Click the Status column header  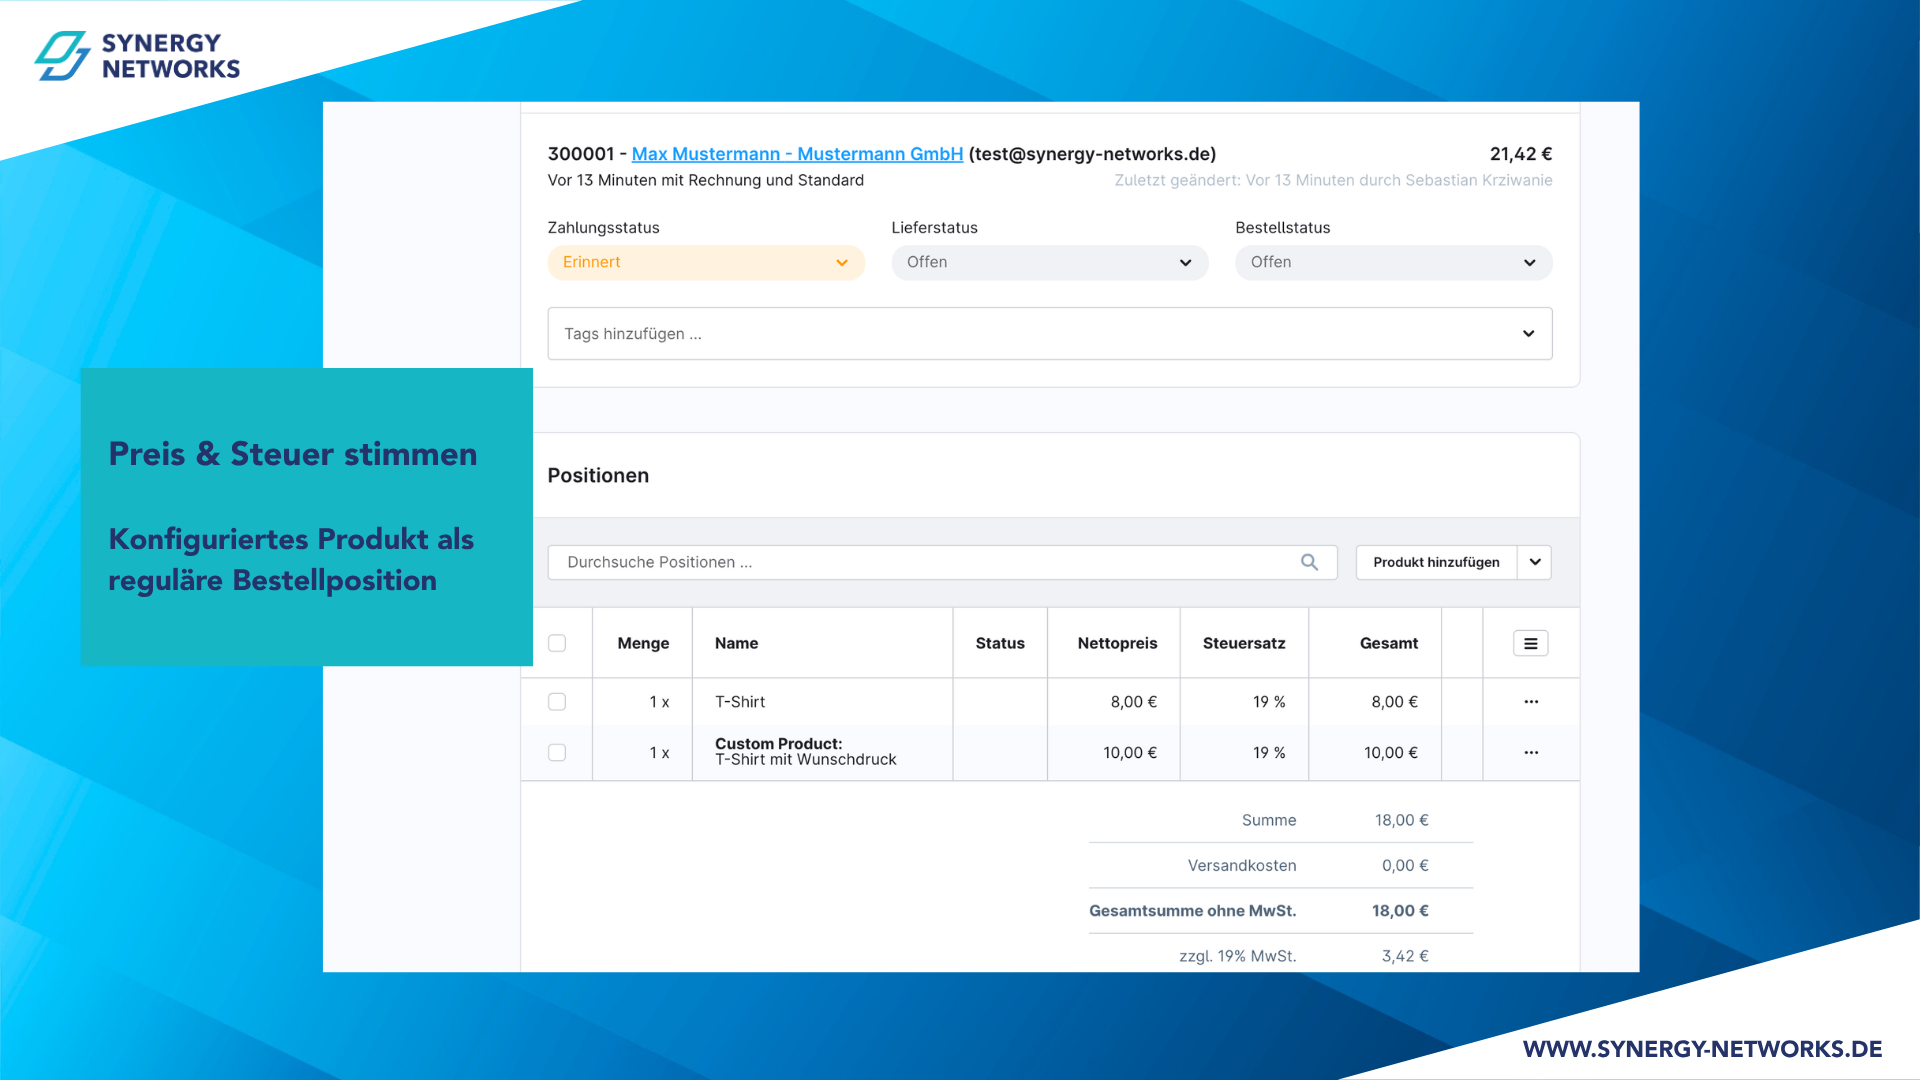click(1000, 643)
